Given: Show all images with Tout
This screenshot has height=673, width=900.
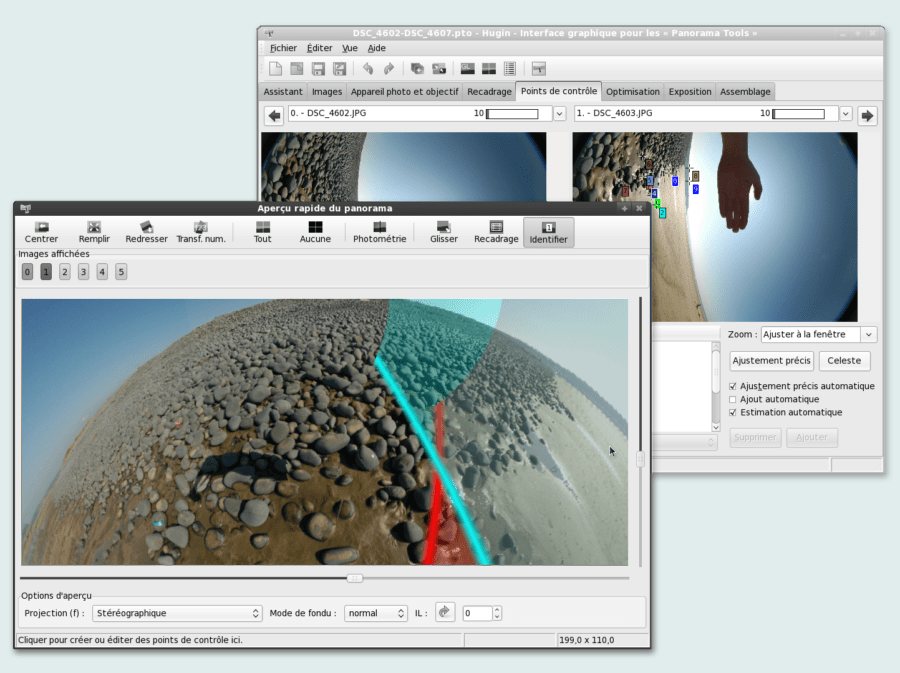Looking at the screenshot, I should click(262, 232).
